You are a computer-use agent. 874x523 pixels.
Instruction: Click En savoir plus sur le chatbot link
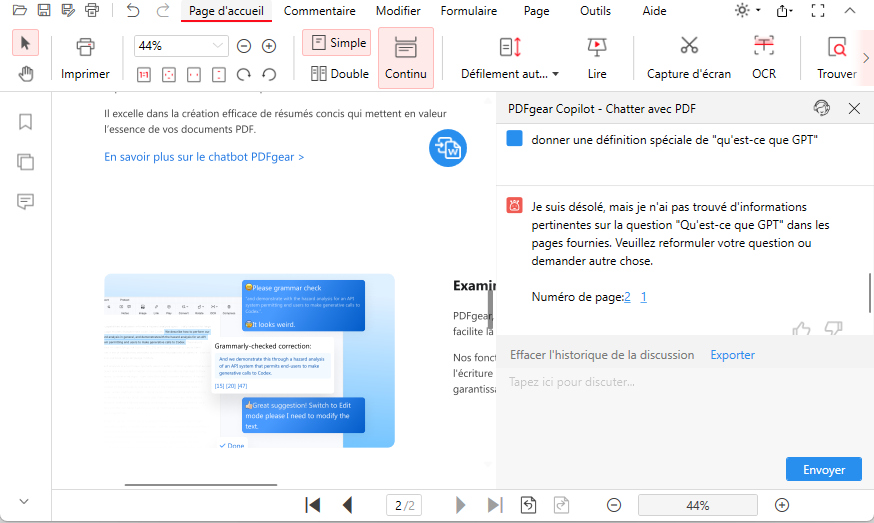(x=204, y=157)
